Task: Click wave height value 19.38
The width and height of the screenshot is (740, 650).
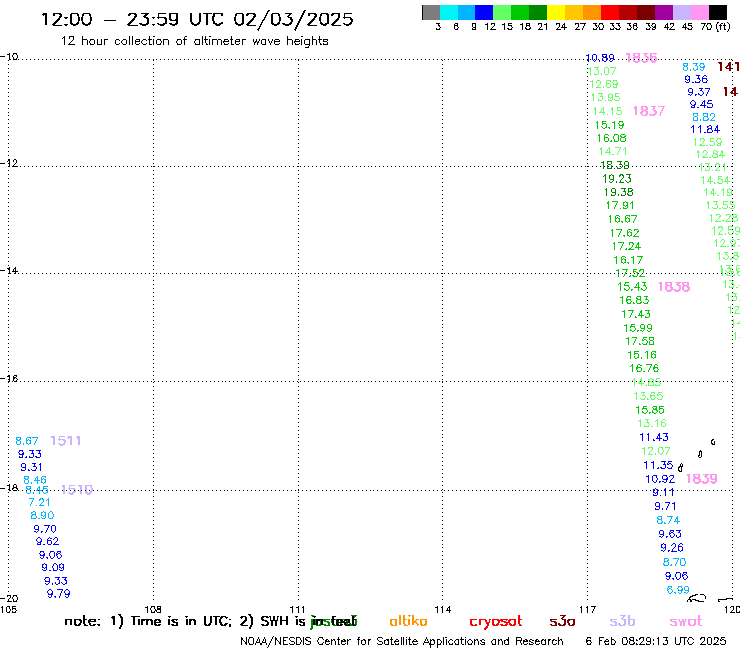Action: 618,192
